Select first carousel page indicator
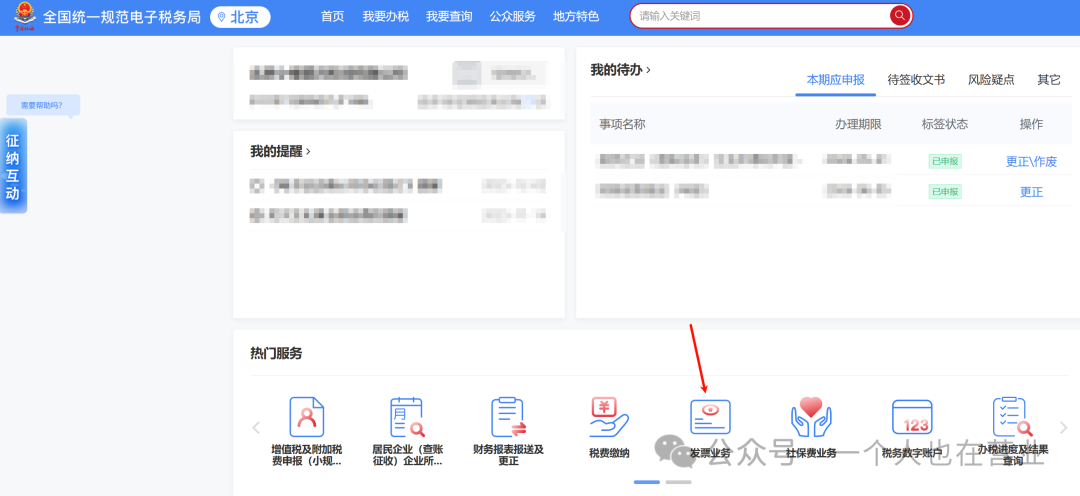 (647, 482)
